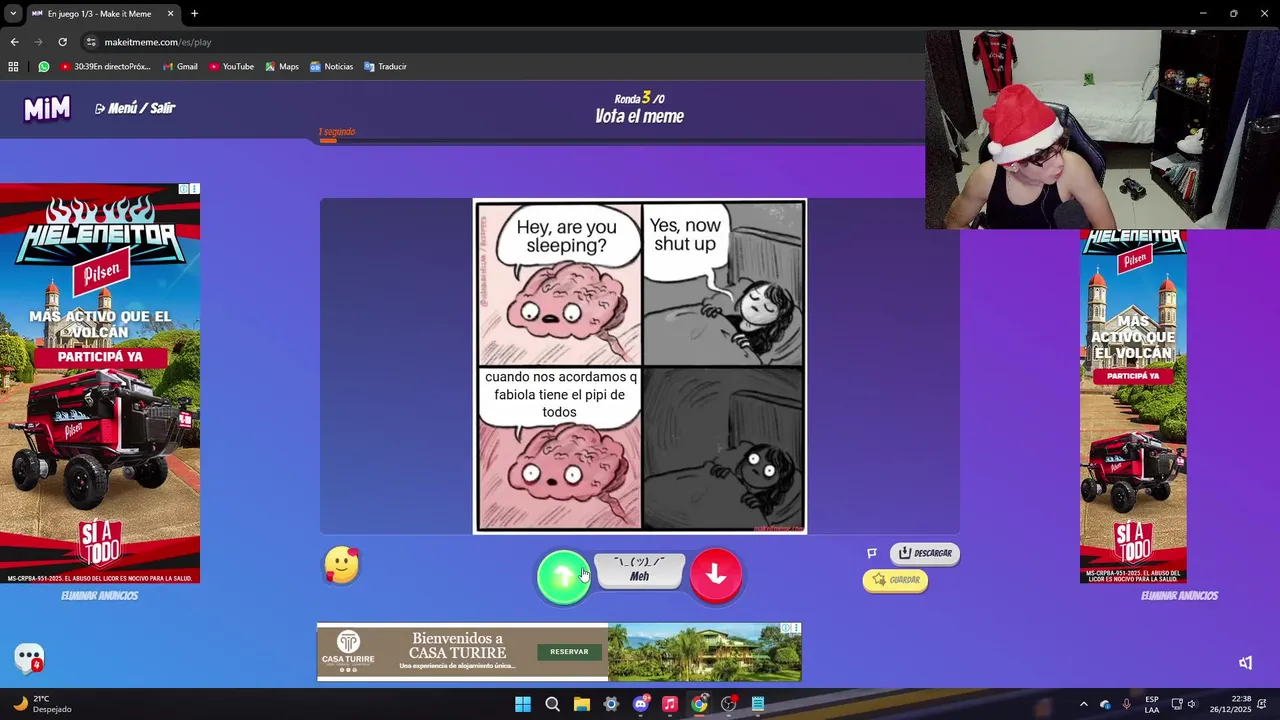Expand the tab search dropdown
The height and width of the screenshot is (720, 1280).
12,14
